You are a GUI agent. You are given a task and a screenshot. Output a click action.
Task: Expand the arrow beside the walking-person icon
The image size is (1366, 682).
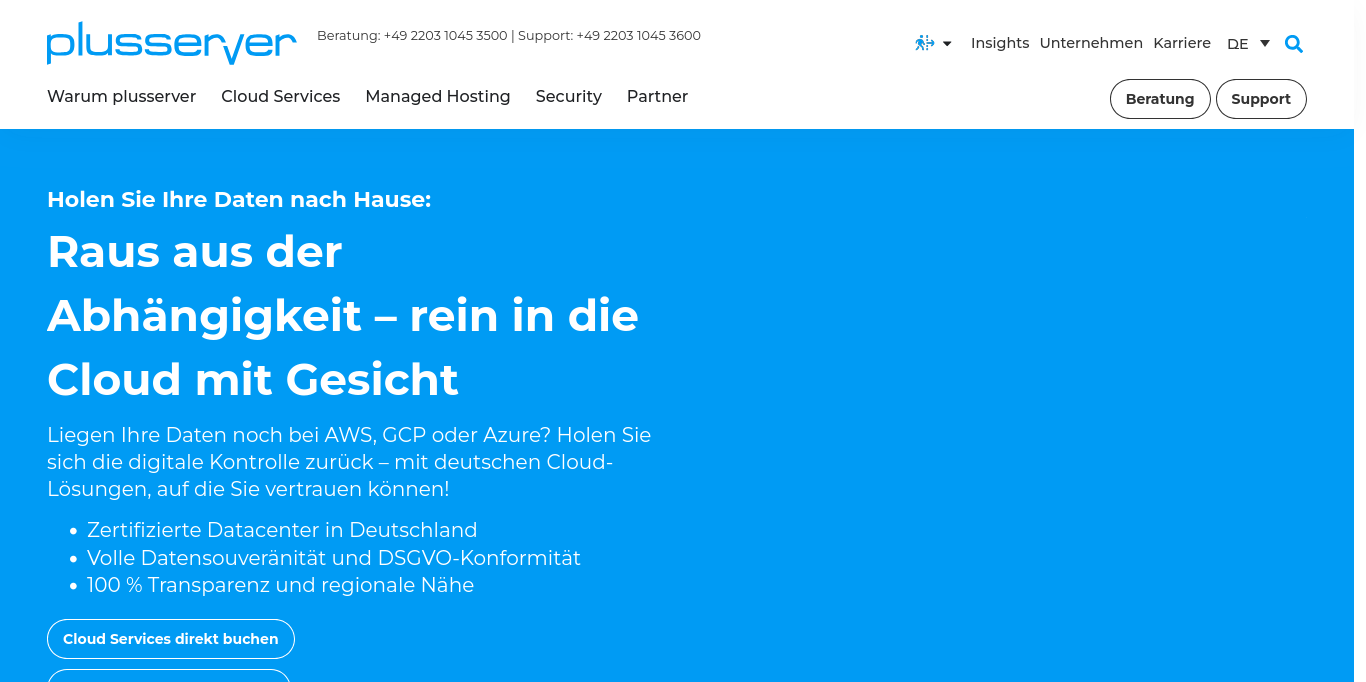coord(947,44)
